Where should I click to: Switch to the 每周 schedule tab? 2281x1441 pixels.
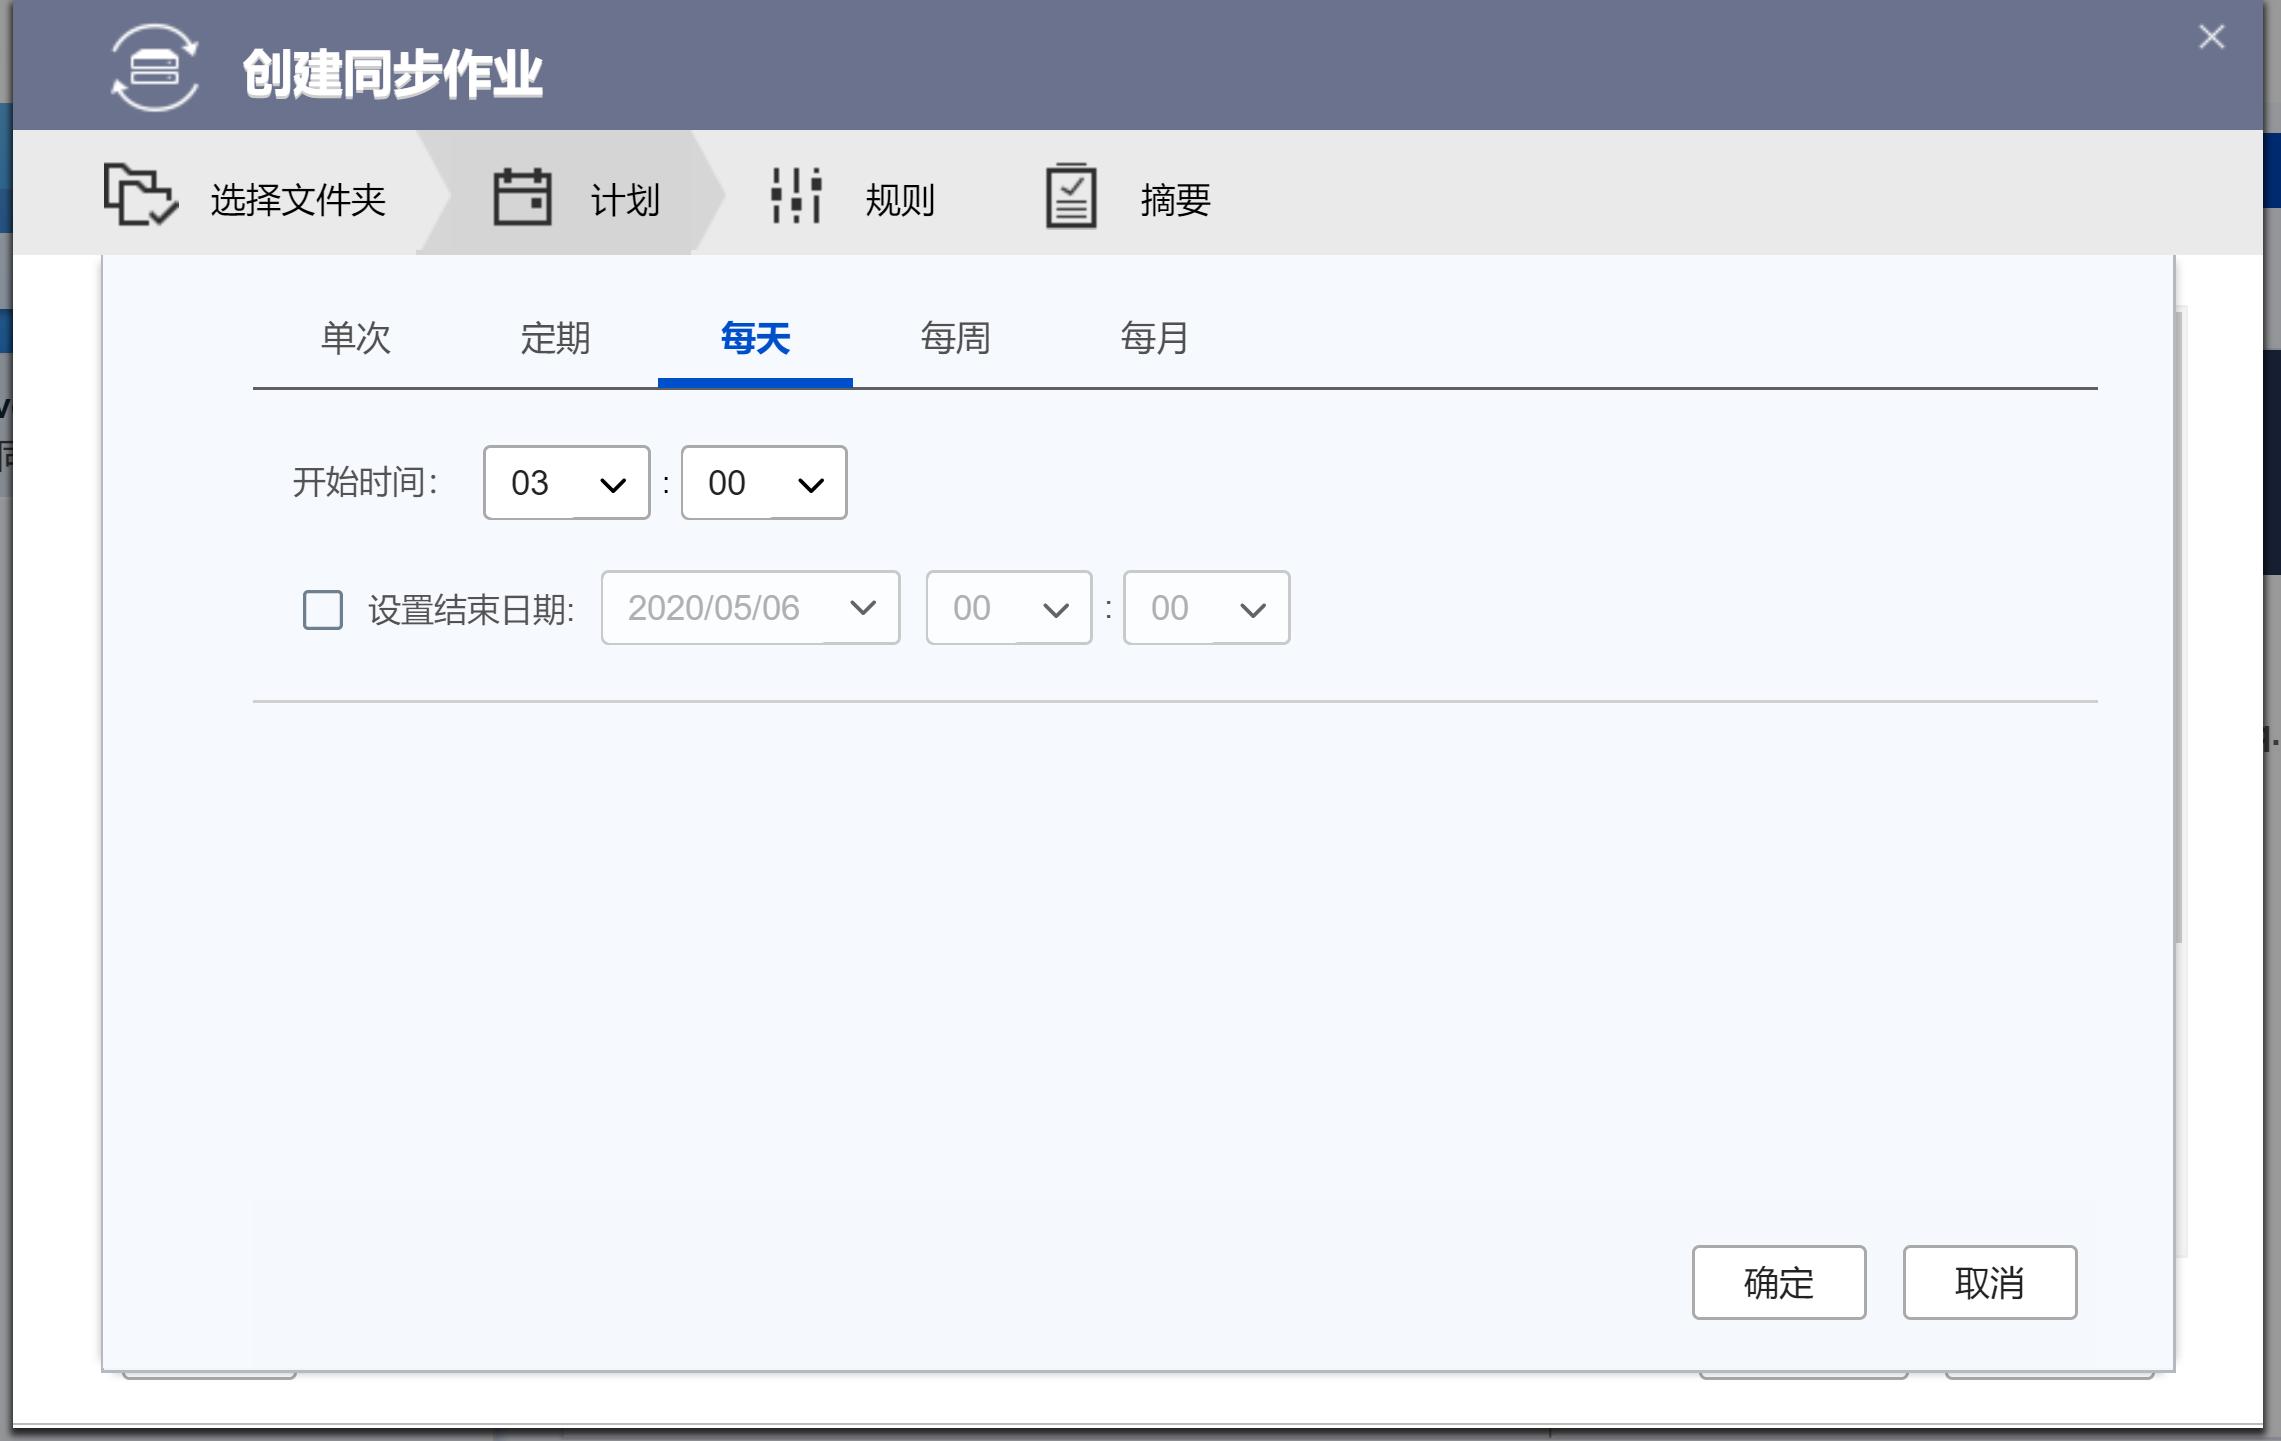click(953, 339)
